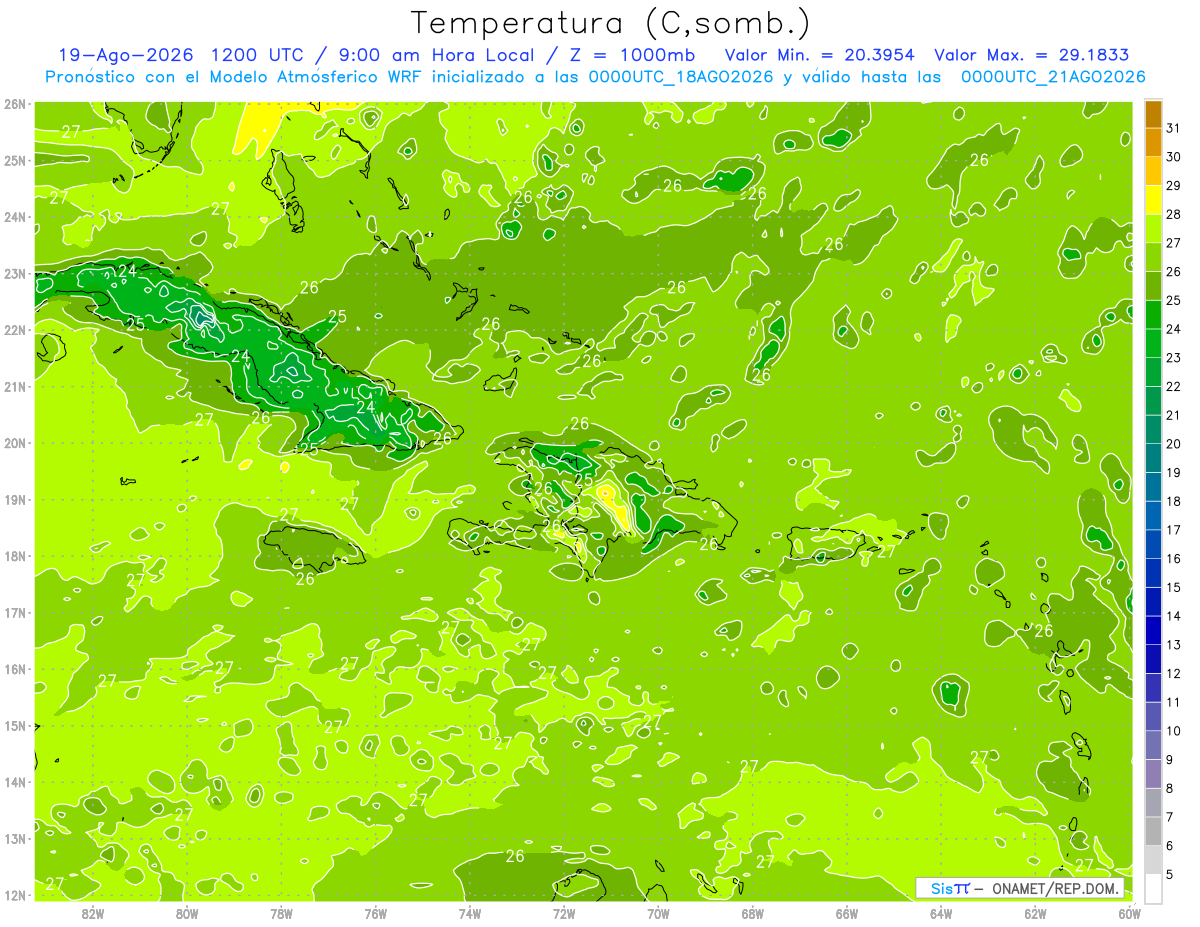Click the "76W" longitude axis label

click(x=375, y=913)
